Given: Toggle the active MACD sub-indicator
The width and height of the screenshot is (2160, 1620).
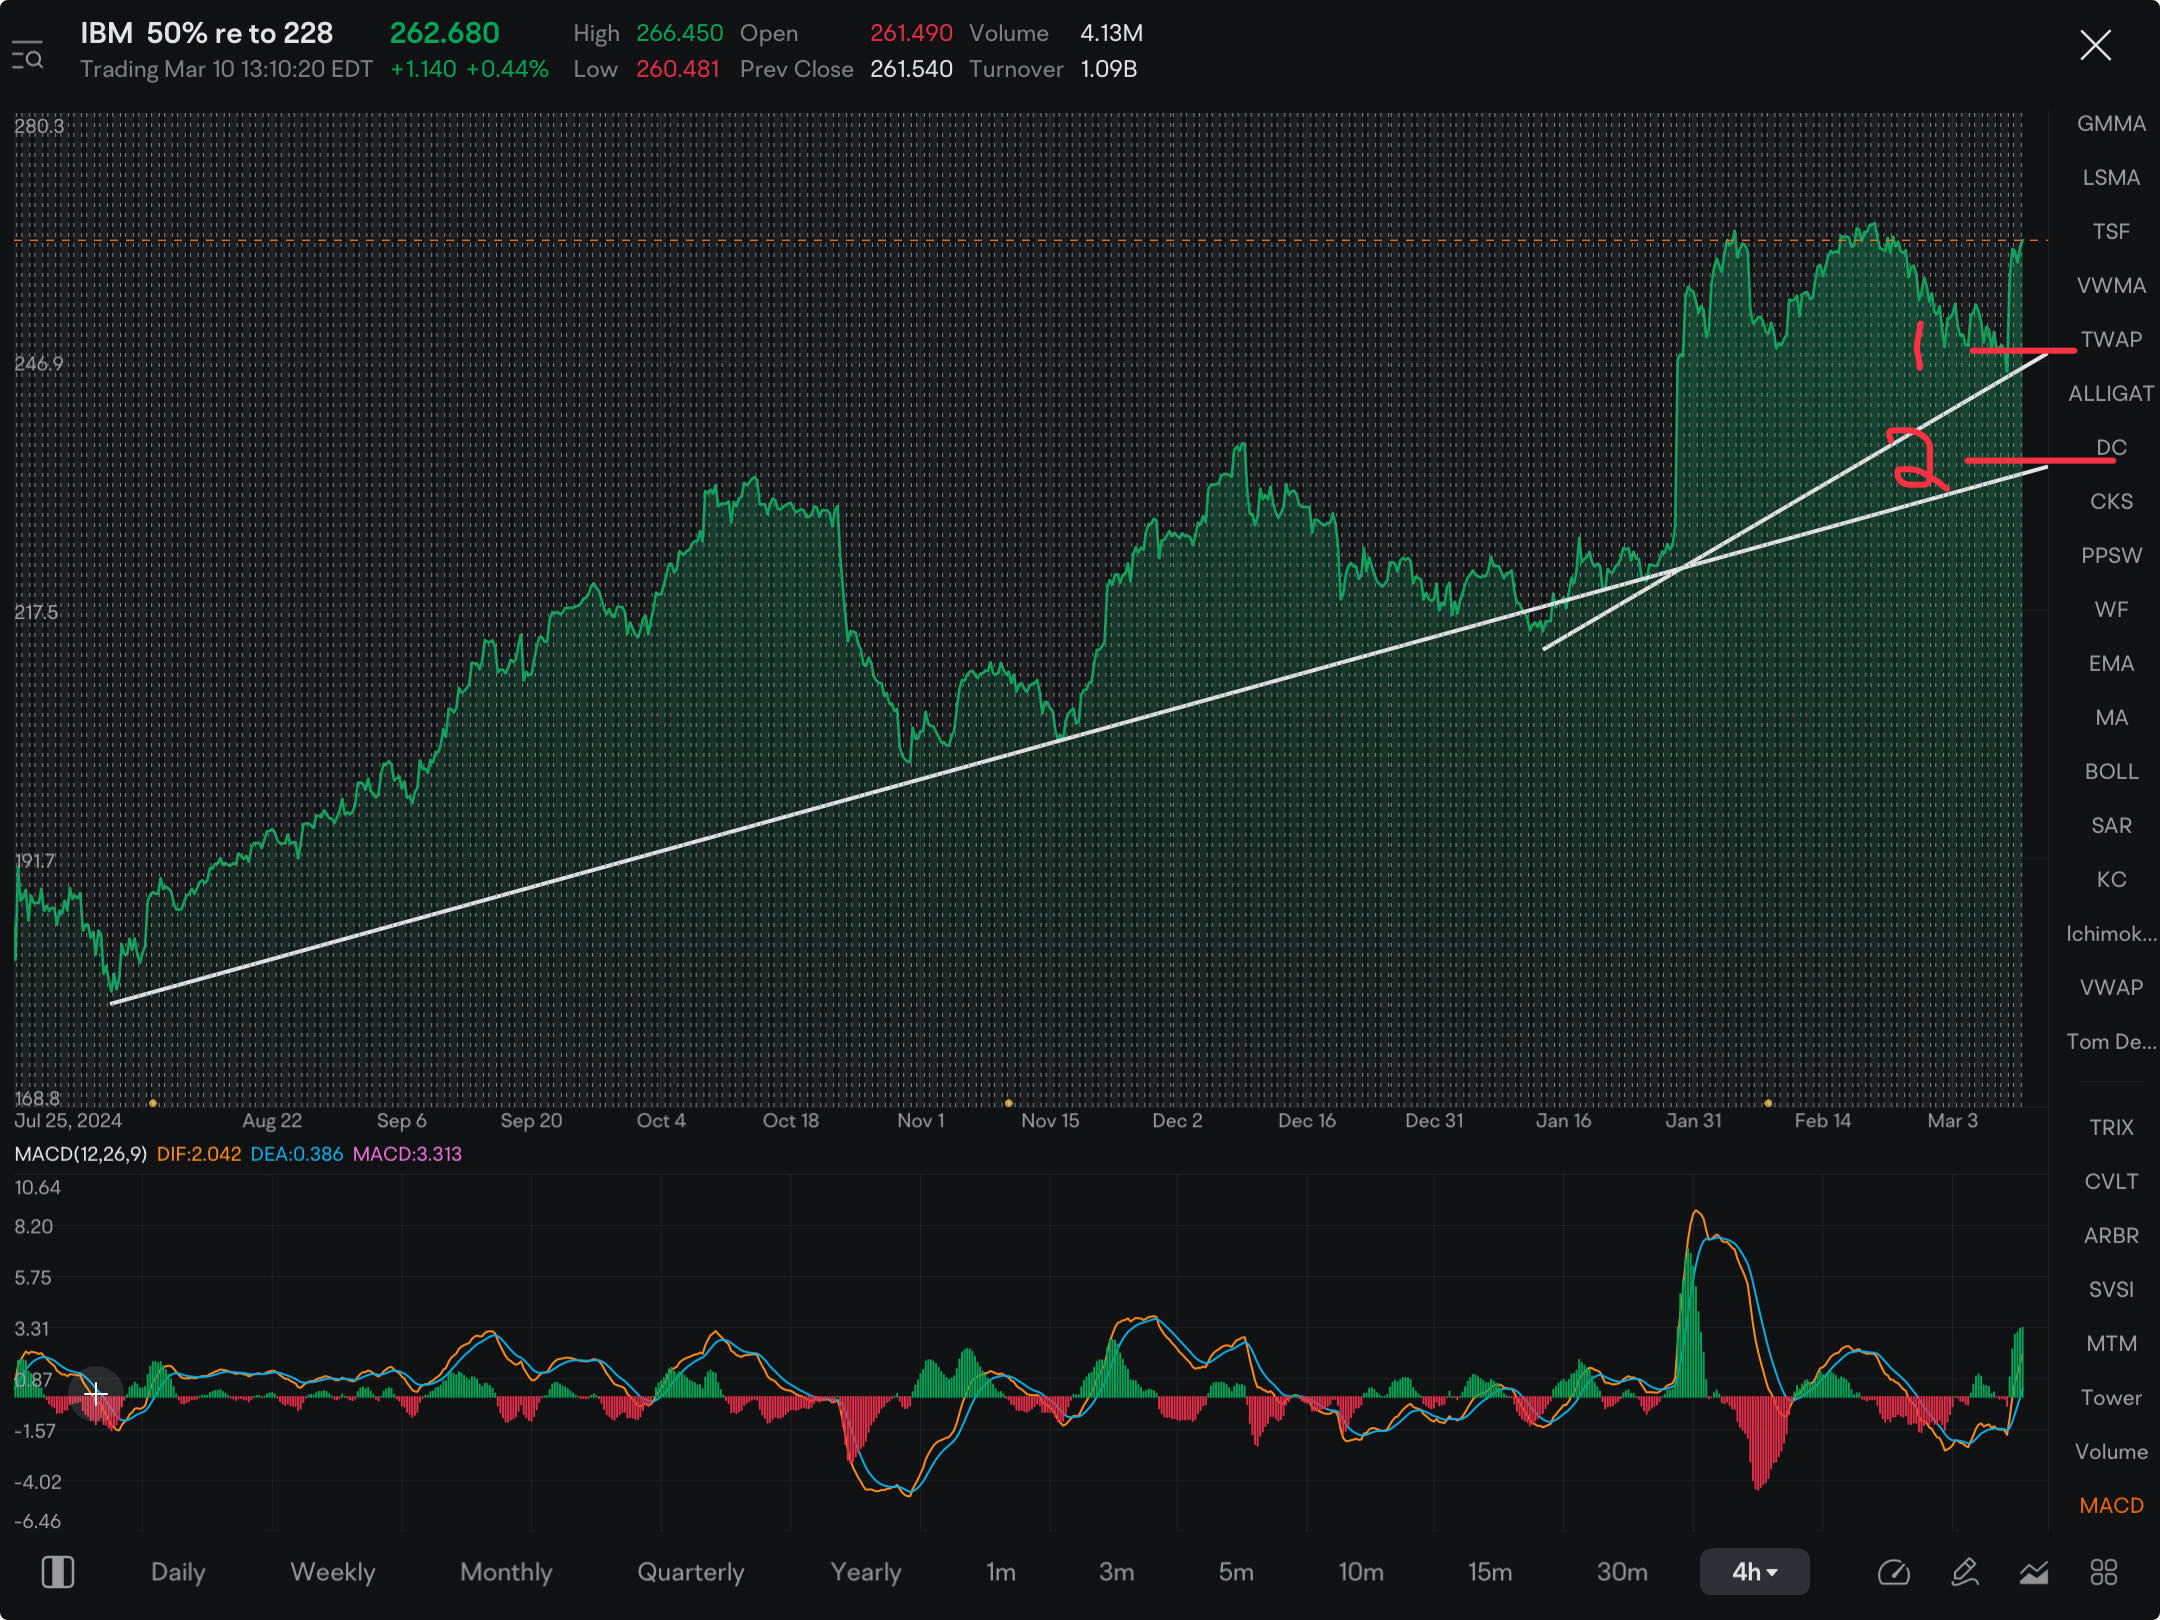Looking at the screenshot, I should click(2111, 1506).
